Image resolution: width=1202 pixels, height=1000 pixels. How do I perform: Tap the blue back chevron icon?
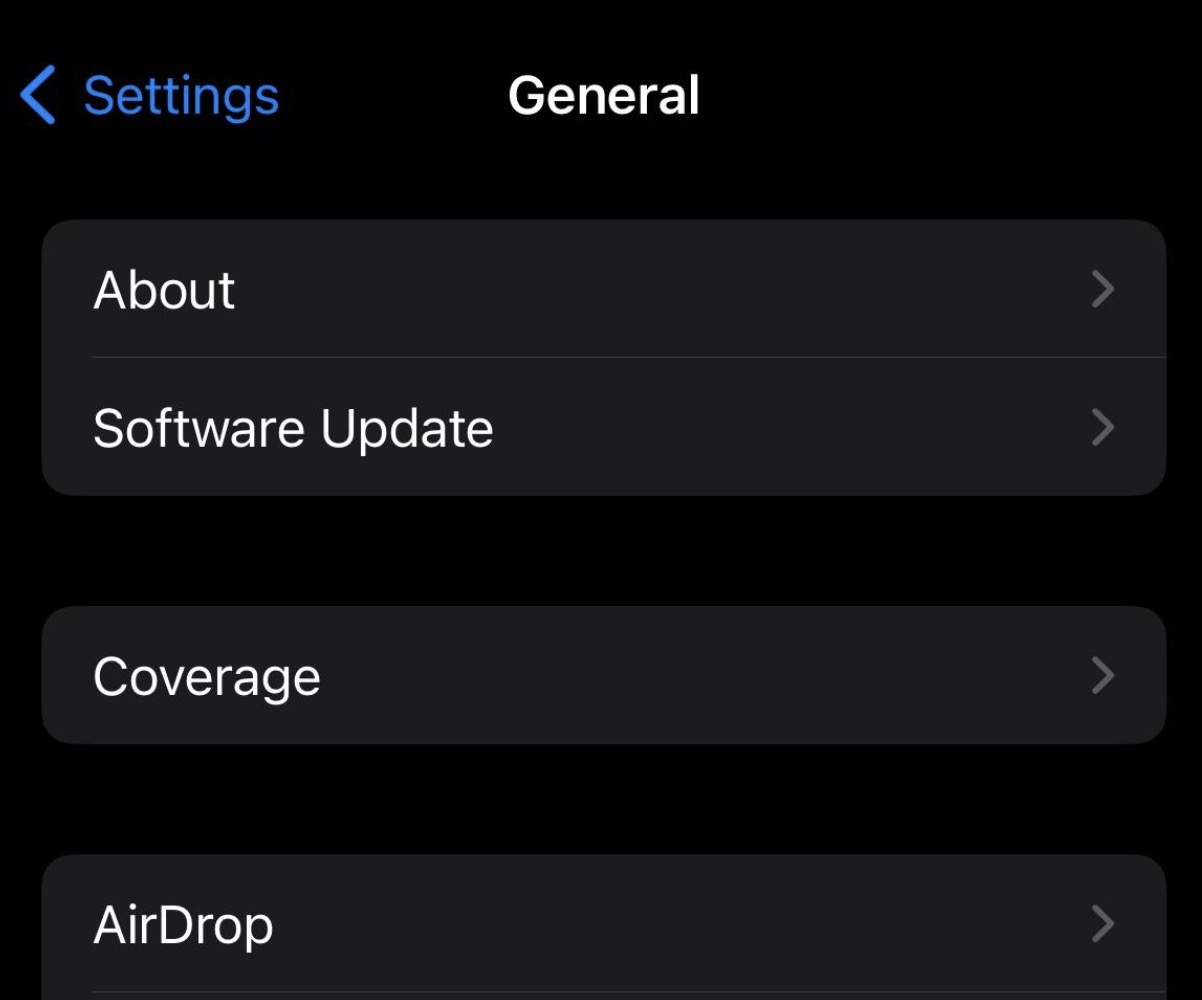(38, 96)
